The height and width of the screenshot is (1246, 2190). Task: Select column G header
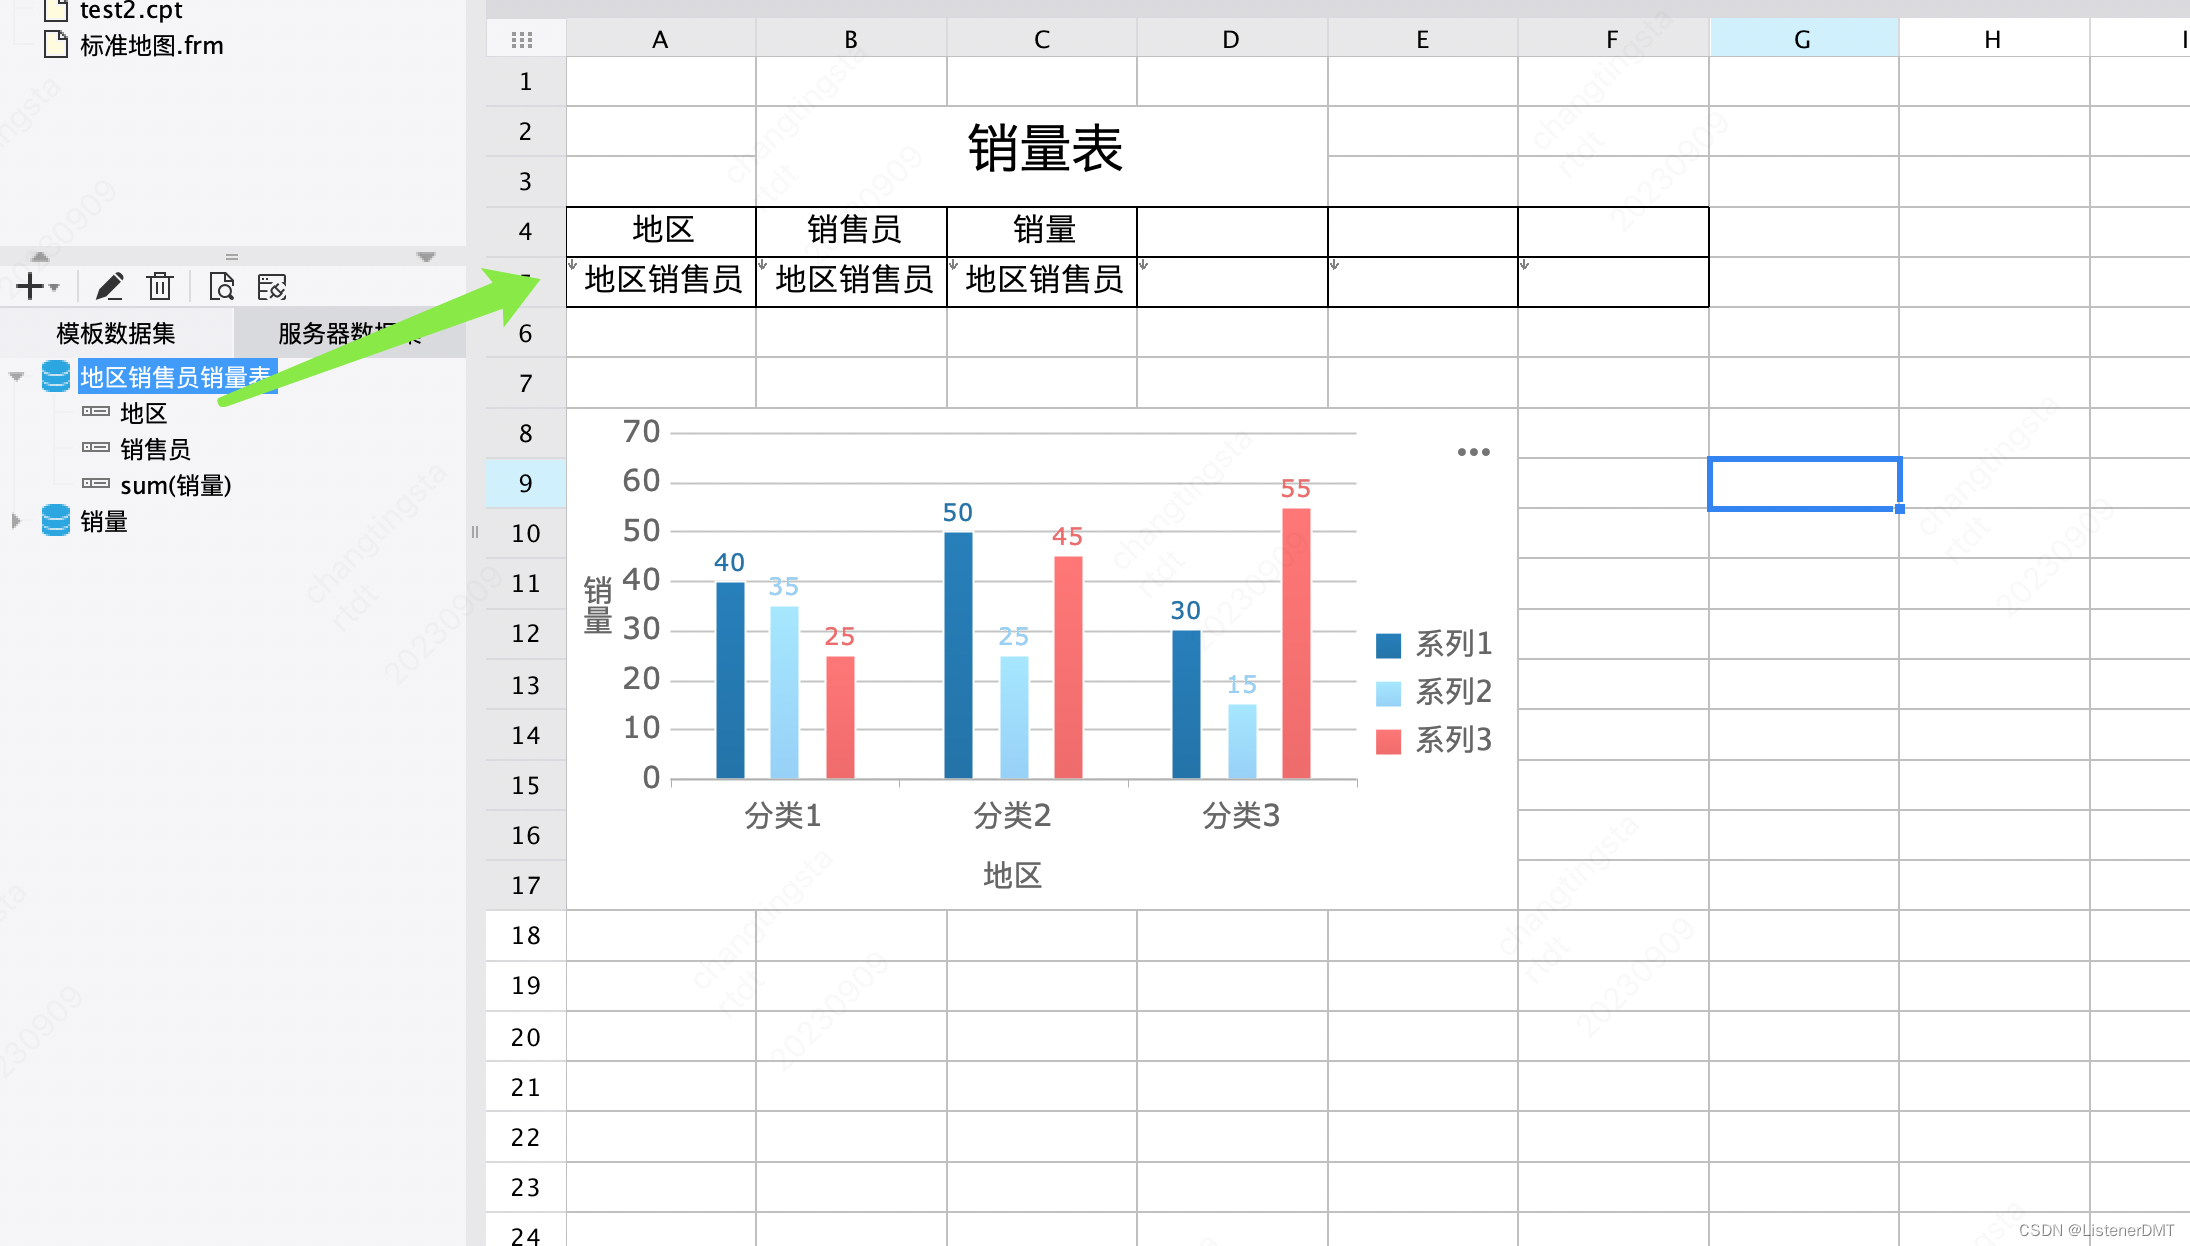(1803, 39)
